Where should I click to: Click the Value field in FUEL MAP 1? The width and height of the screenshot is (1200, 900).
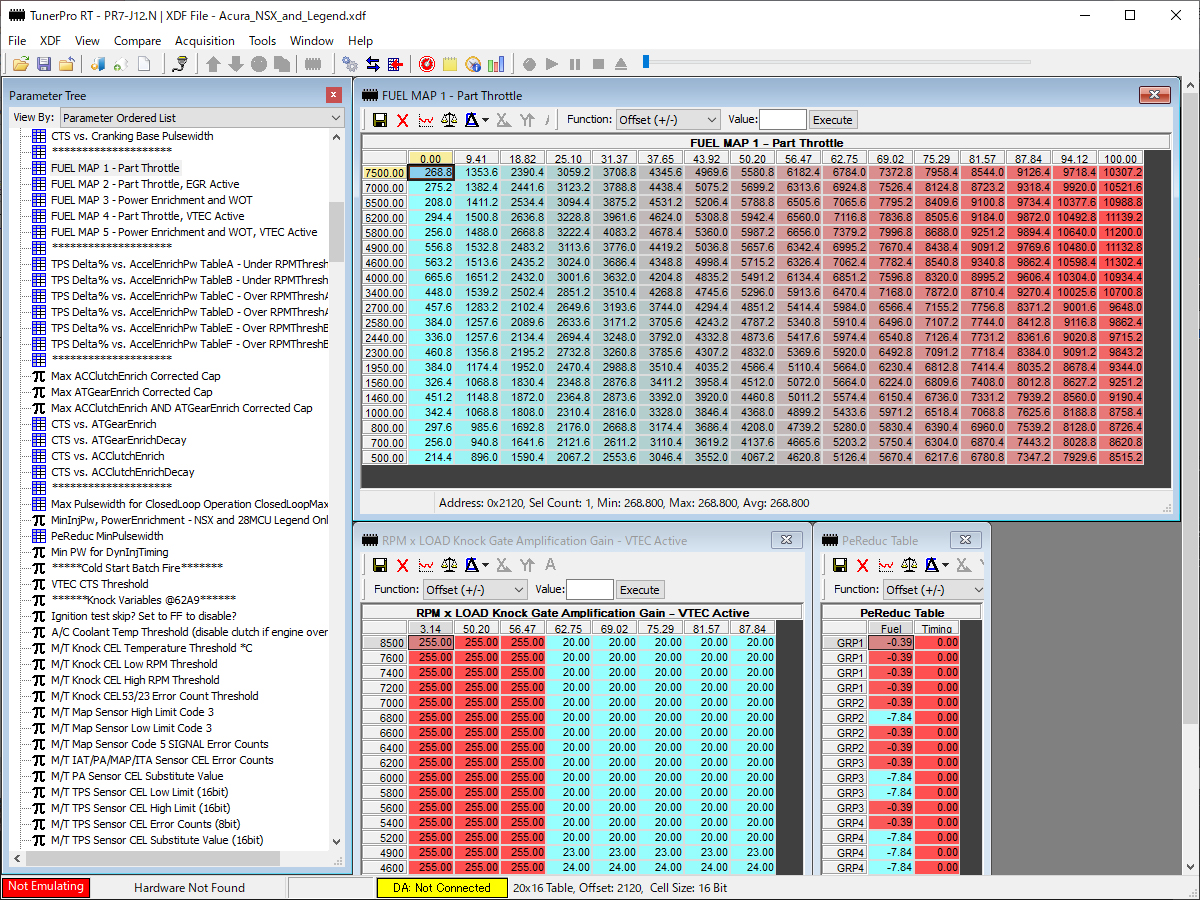[x=783, y=120]
